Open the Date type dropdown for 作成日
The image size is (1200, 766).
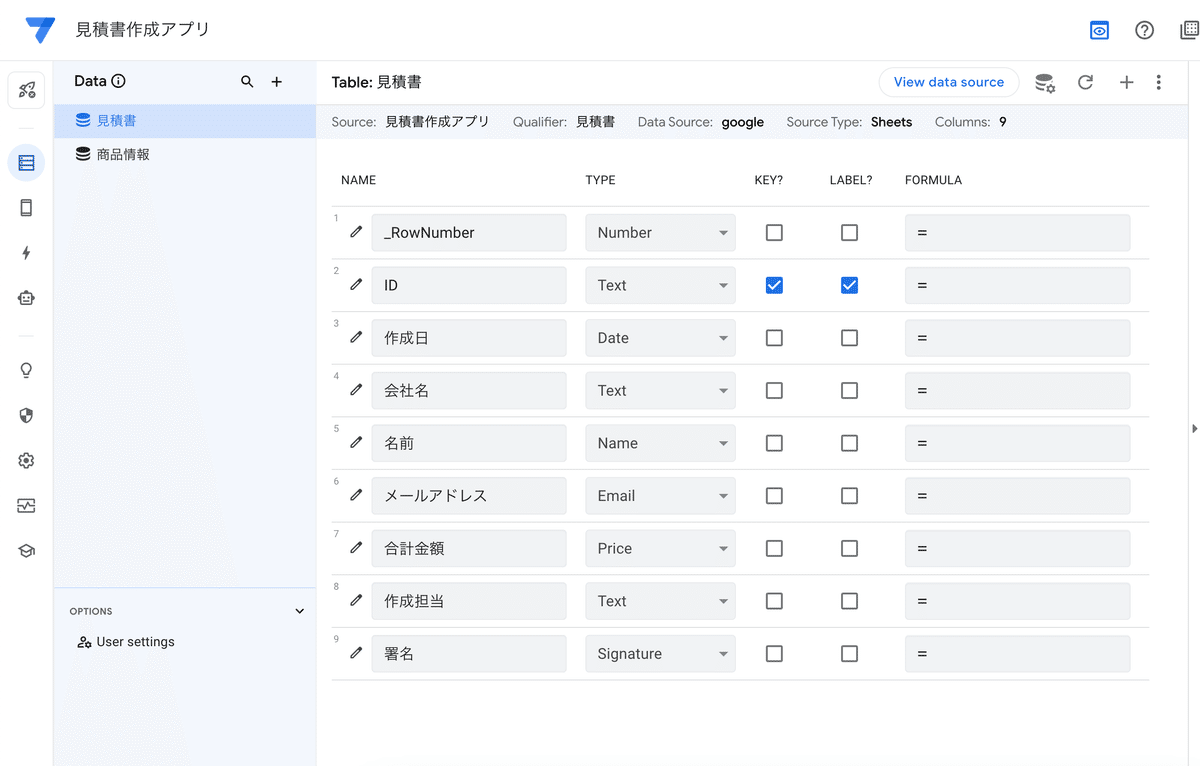(x=660, y=338)
